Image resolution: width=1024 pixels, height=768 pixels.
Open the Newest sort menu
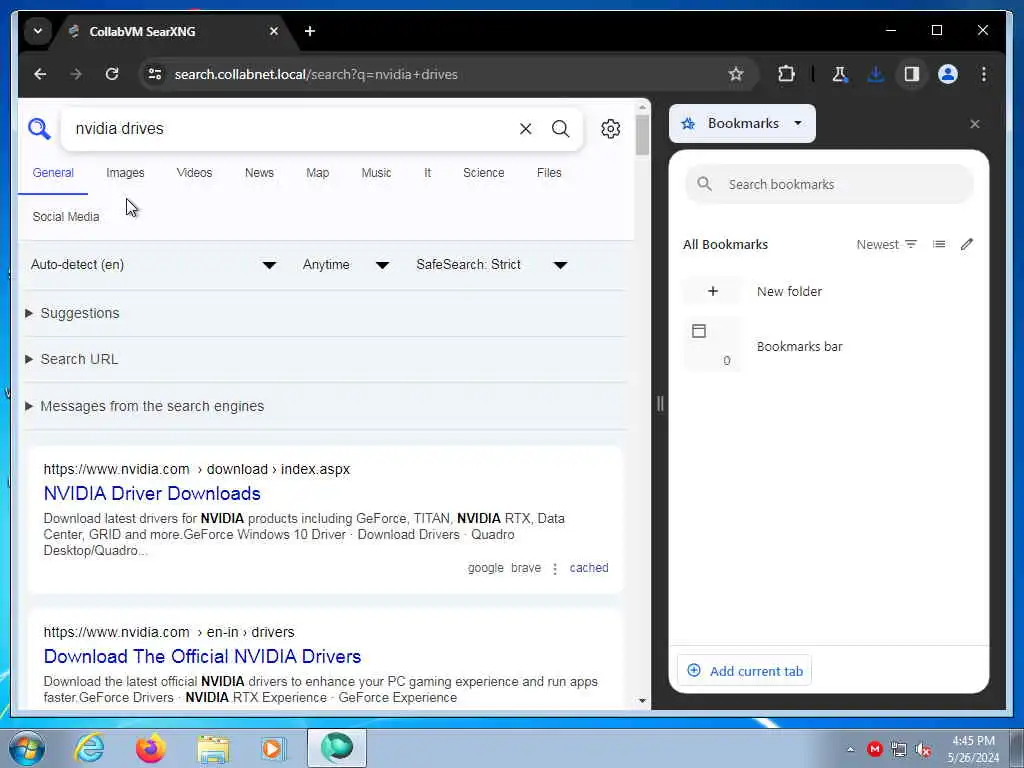[x=886, y=244]
